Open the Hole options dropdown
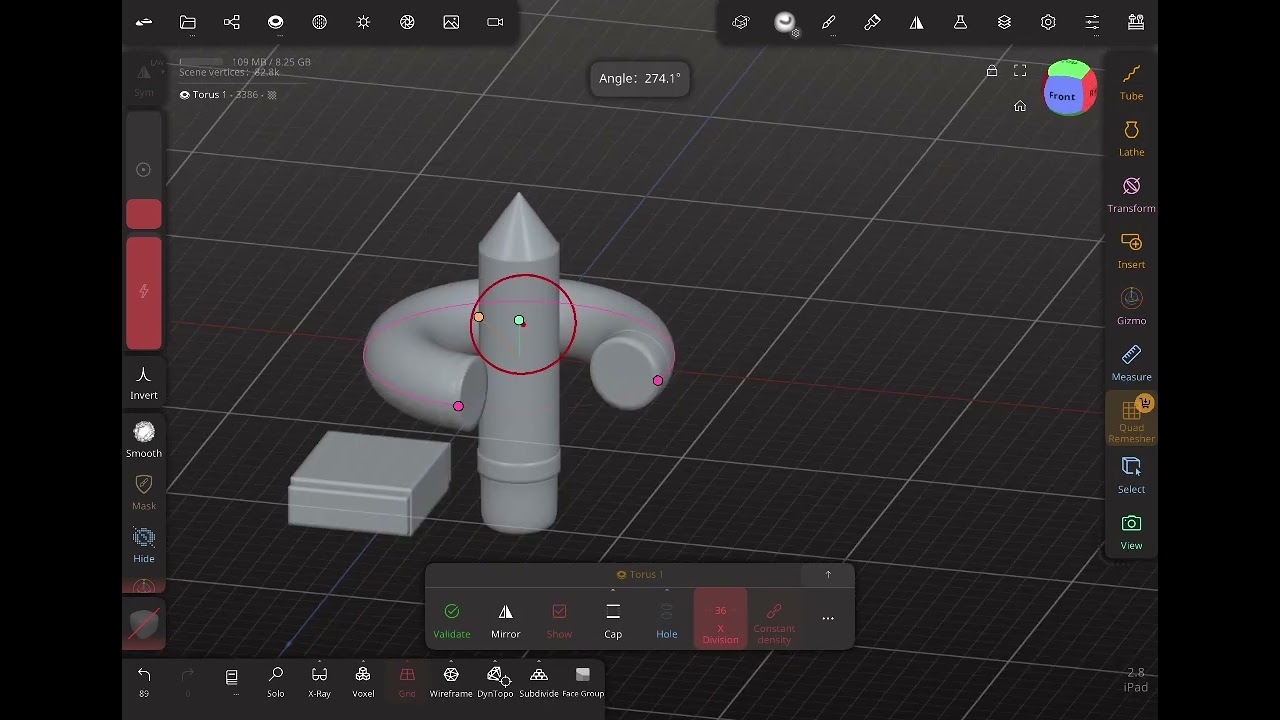The height and width of the screenshot is (720, 1280). point(667,619)
